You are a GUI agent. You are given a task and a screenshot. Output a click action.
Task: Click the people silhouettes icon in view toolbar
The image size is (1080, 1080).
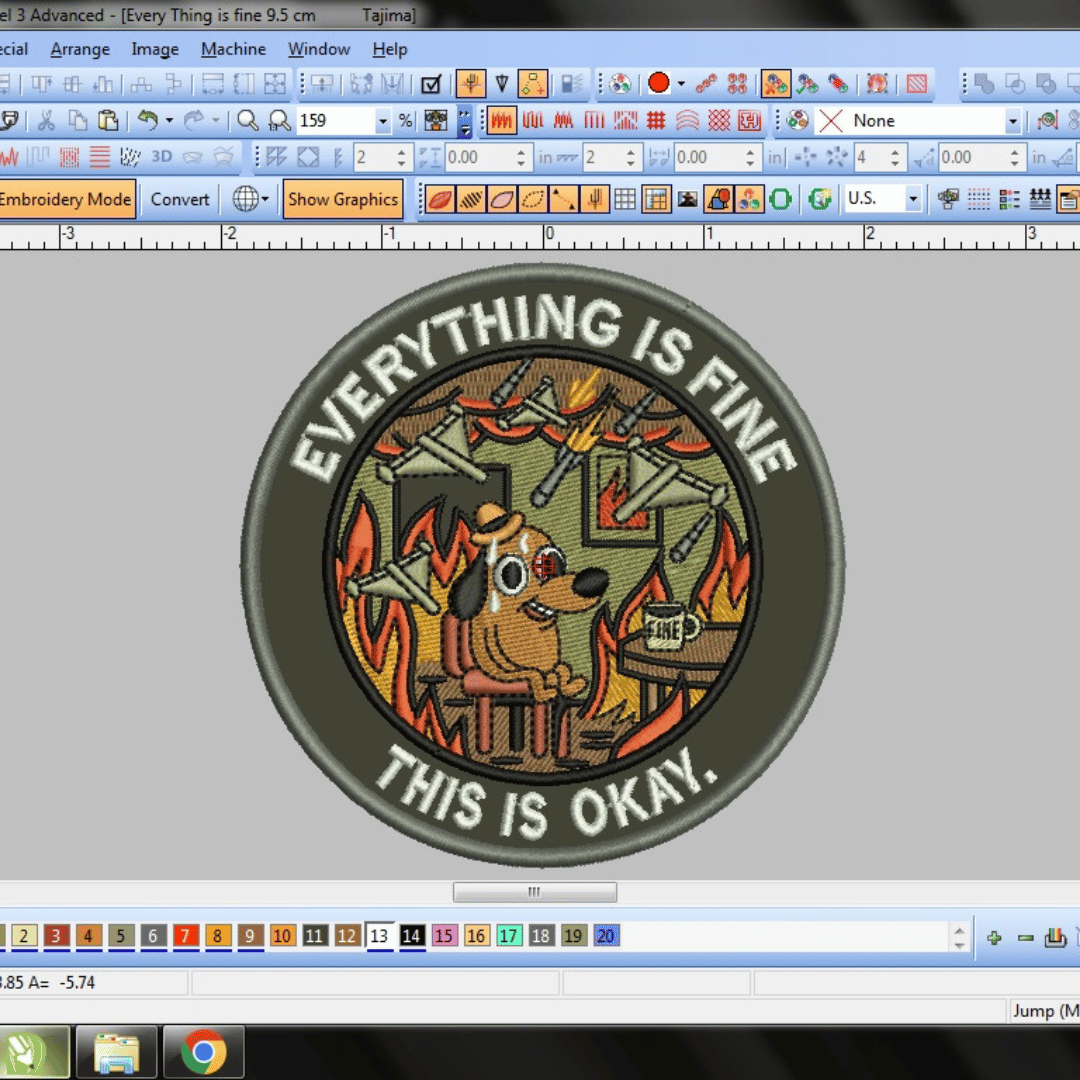tap(1040, 199)
